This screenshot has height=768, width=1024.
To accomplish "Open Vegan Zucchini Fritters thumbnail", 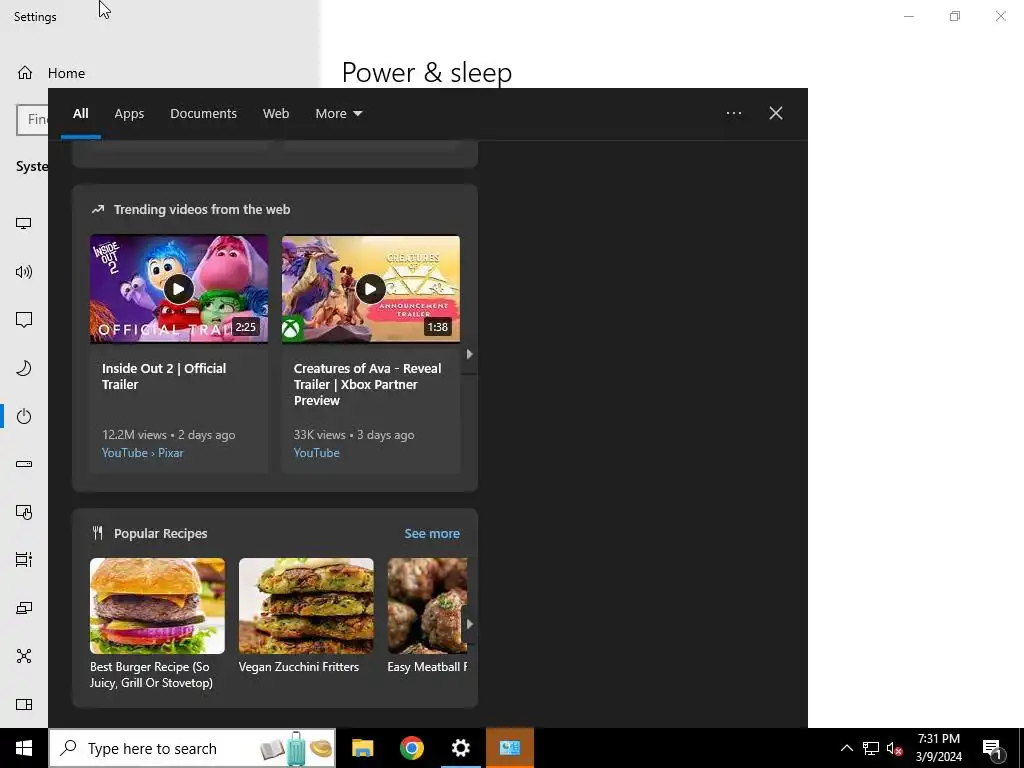I will click(x=306, y=606).
